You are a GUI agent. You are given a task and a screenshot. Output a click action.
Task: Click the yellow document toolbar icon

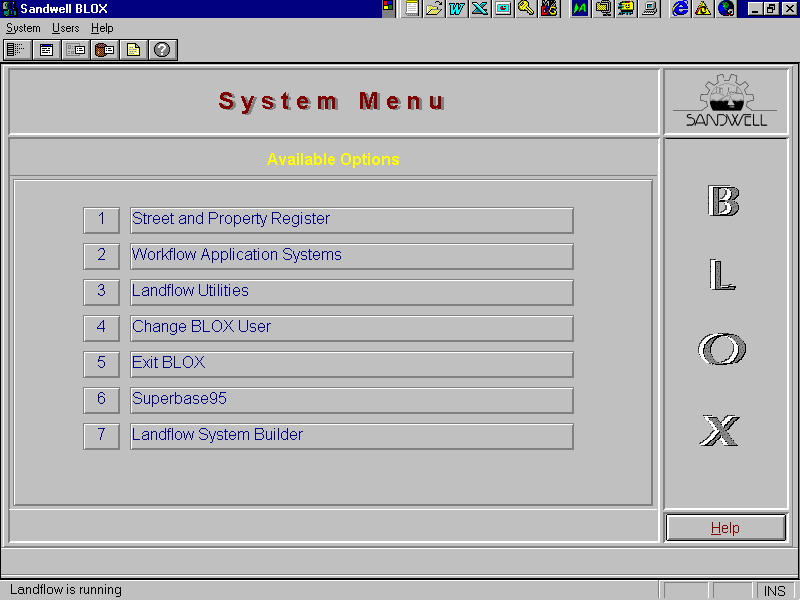[x=134, y=50]
